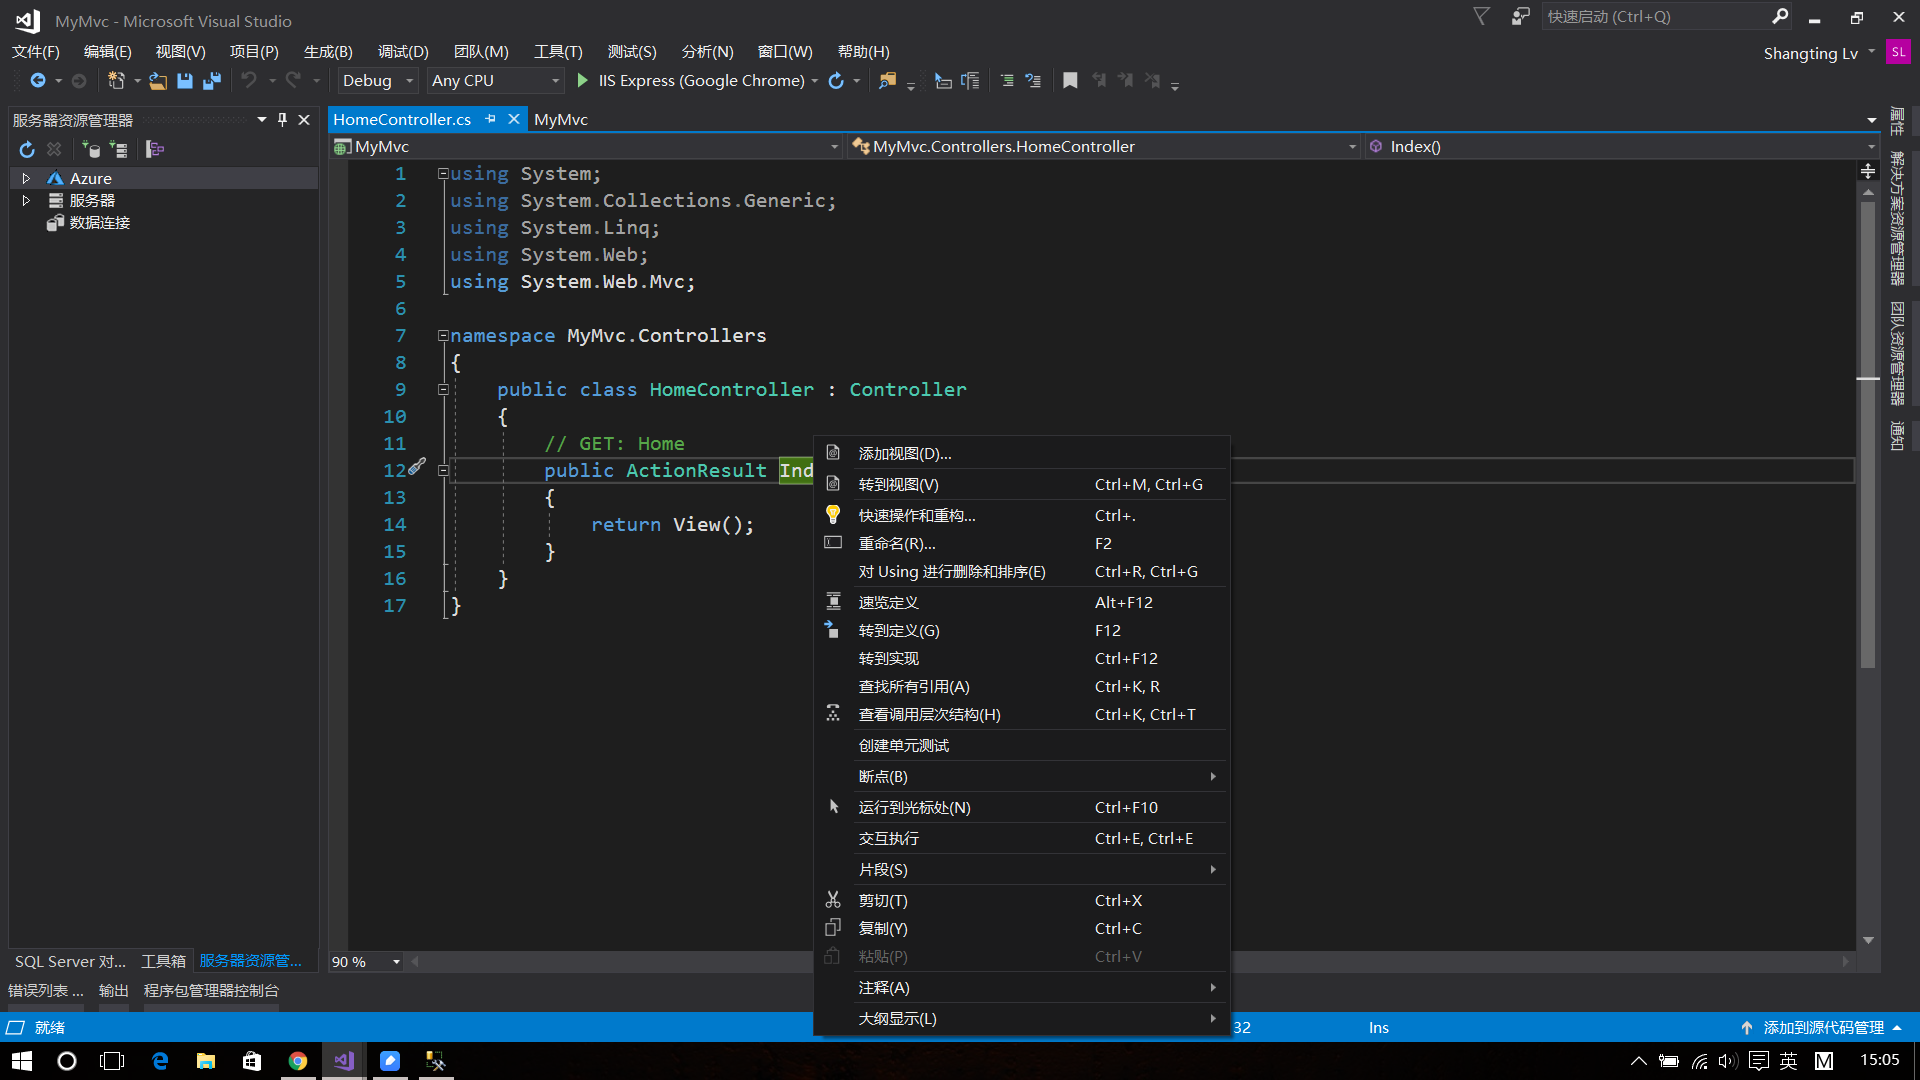The width and height of the screenshot is (1920, 1080).
Task: Click the Save file toolbar icon
Action: coord(184,81)
